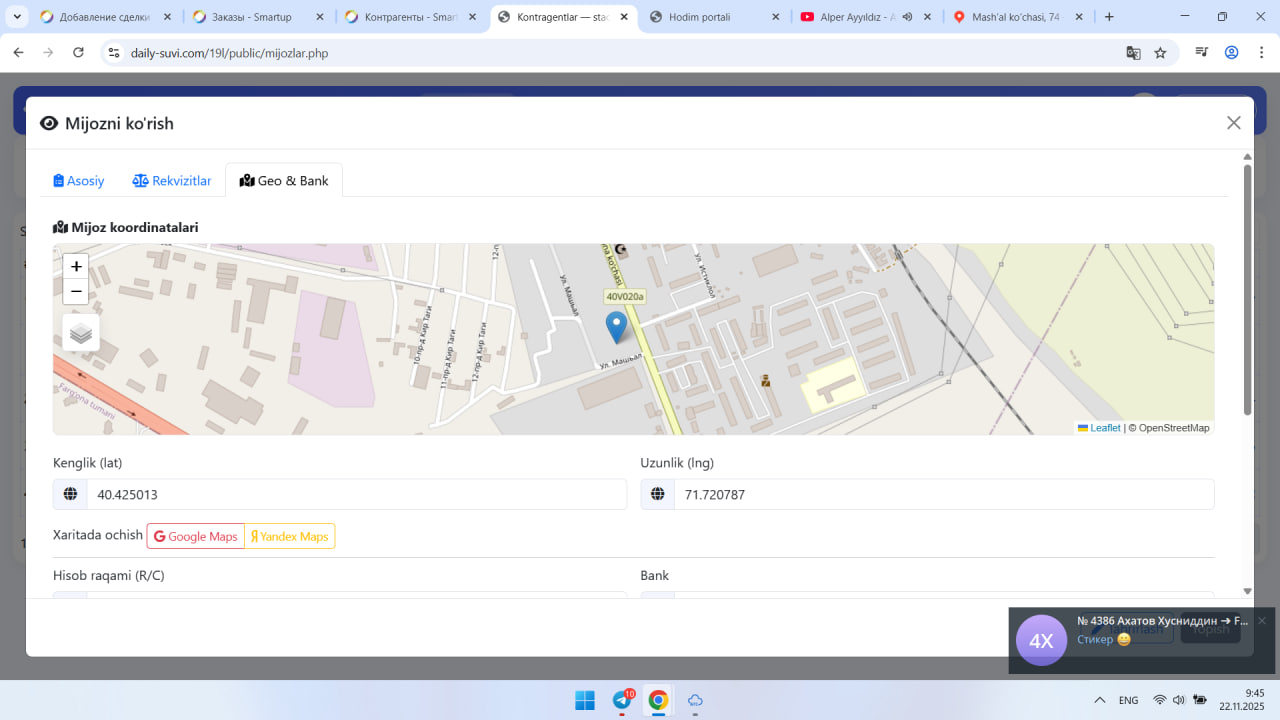Click the blue location marker on map
1280x720 pixels.
click(x=616, y=328)
